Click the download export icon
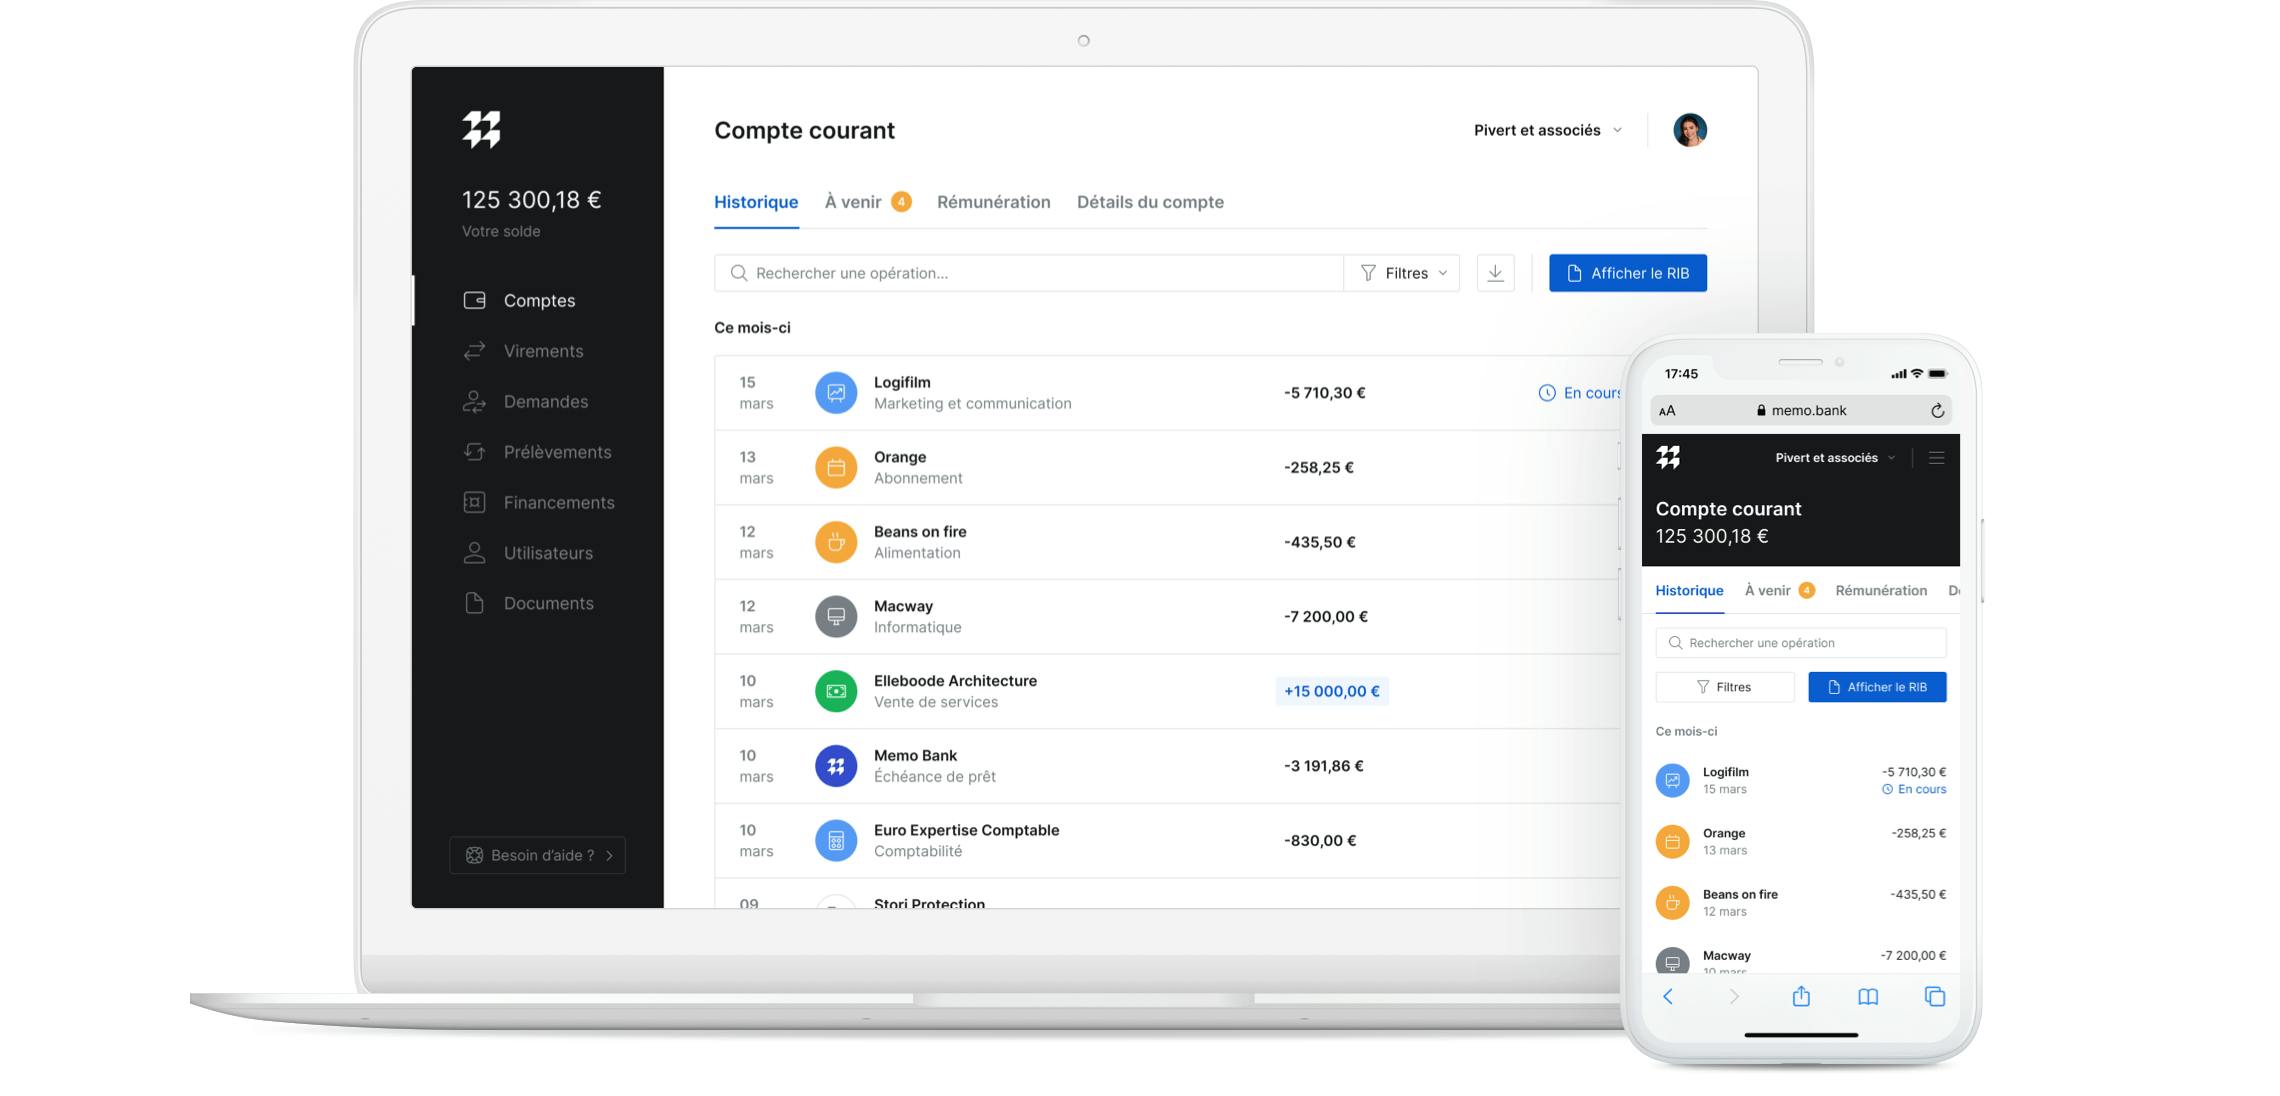2280x1096 pixels. (x=1495, y=273)
